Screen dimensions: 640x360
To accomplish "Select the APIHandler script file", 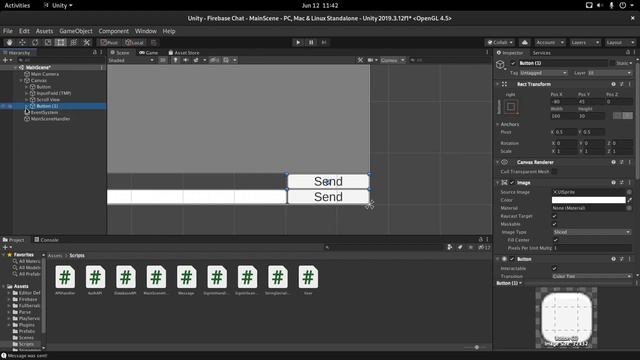I will click(x=65, y=280).
